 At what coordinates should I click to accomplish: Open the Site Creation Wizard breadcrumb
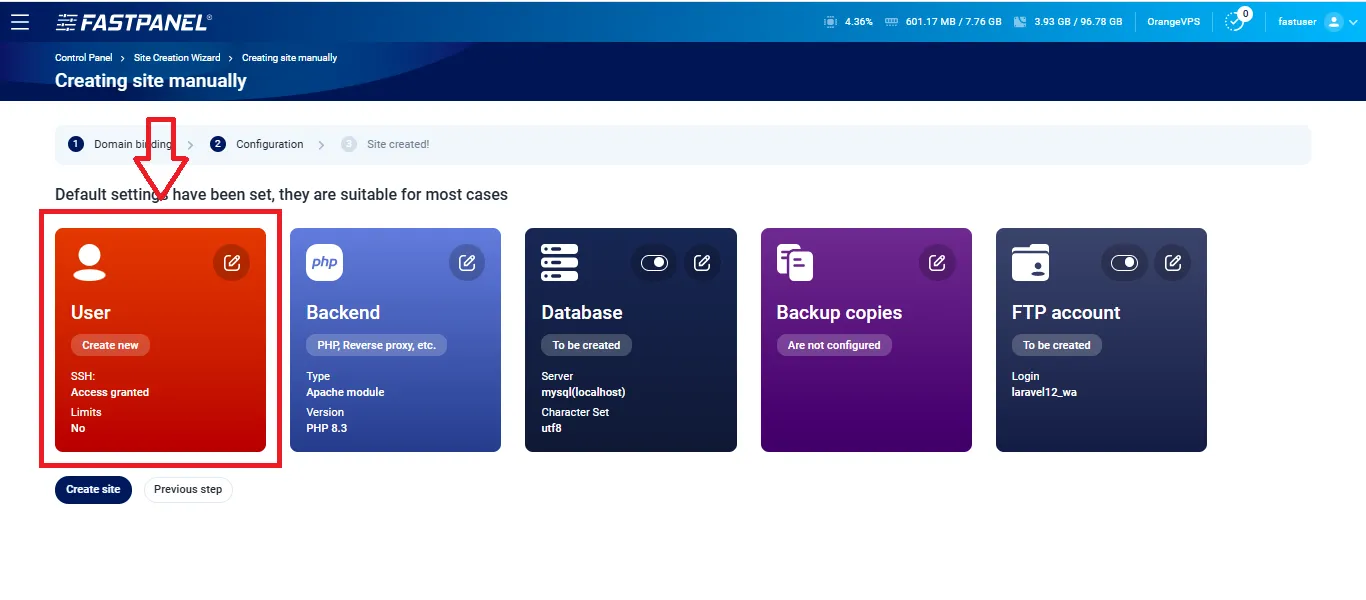(177, 58)
